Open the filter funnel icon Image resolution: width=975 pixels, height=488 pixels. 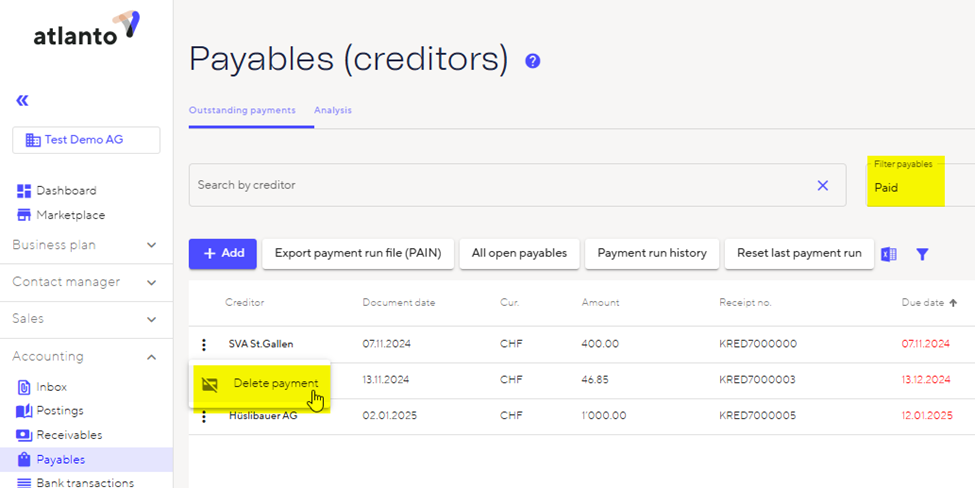tap(922, 254)
